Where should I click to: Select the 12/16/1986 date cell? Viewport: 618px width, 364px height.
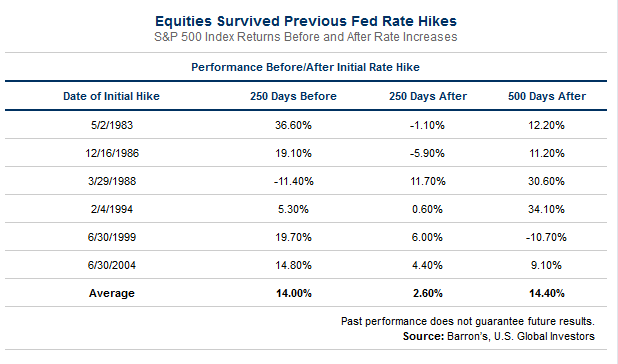point(112,153)
